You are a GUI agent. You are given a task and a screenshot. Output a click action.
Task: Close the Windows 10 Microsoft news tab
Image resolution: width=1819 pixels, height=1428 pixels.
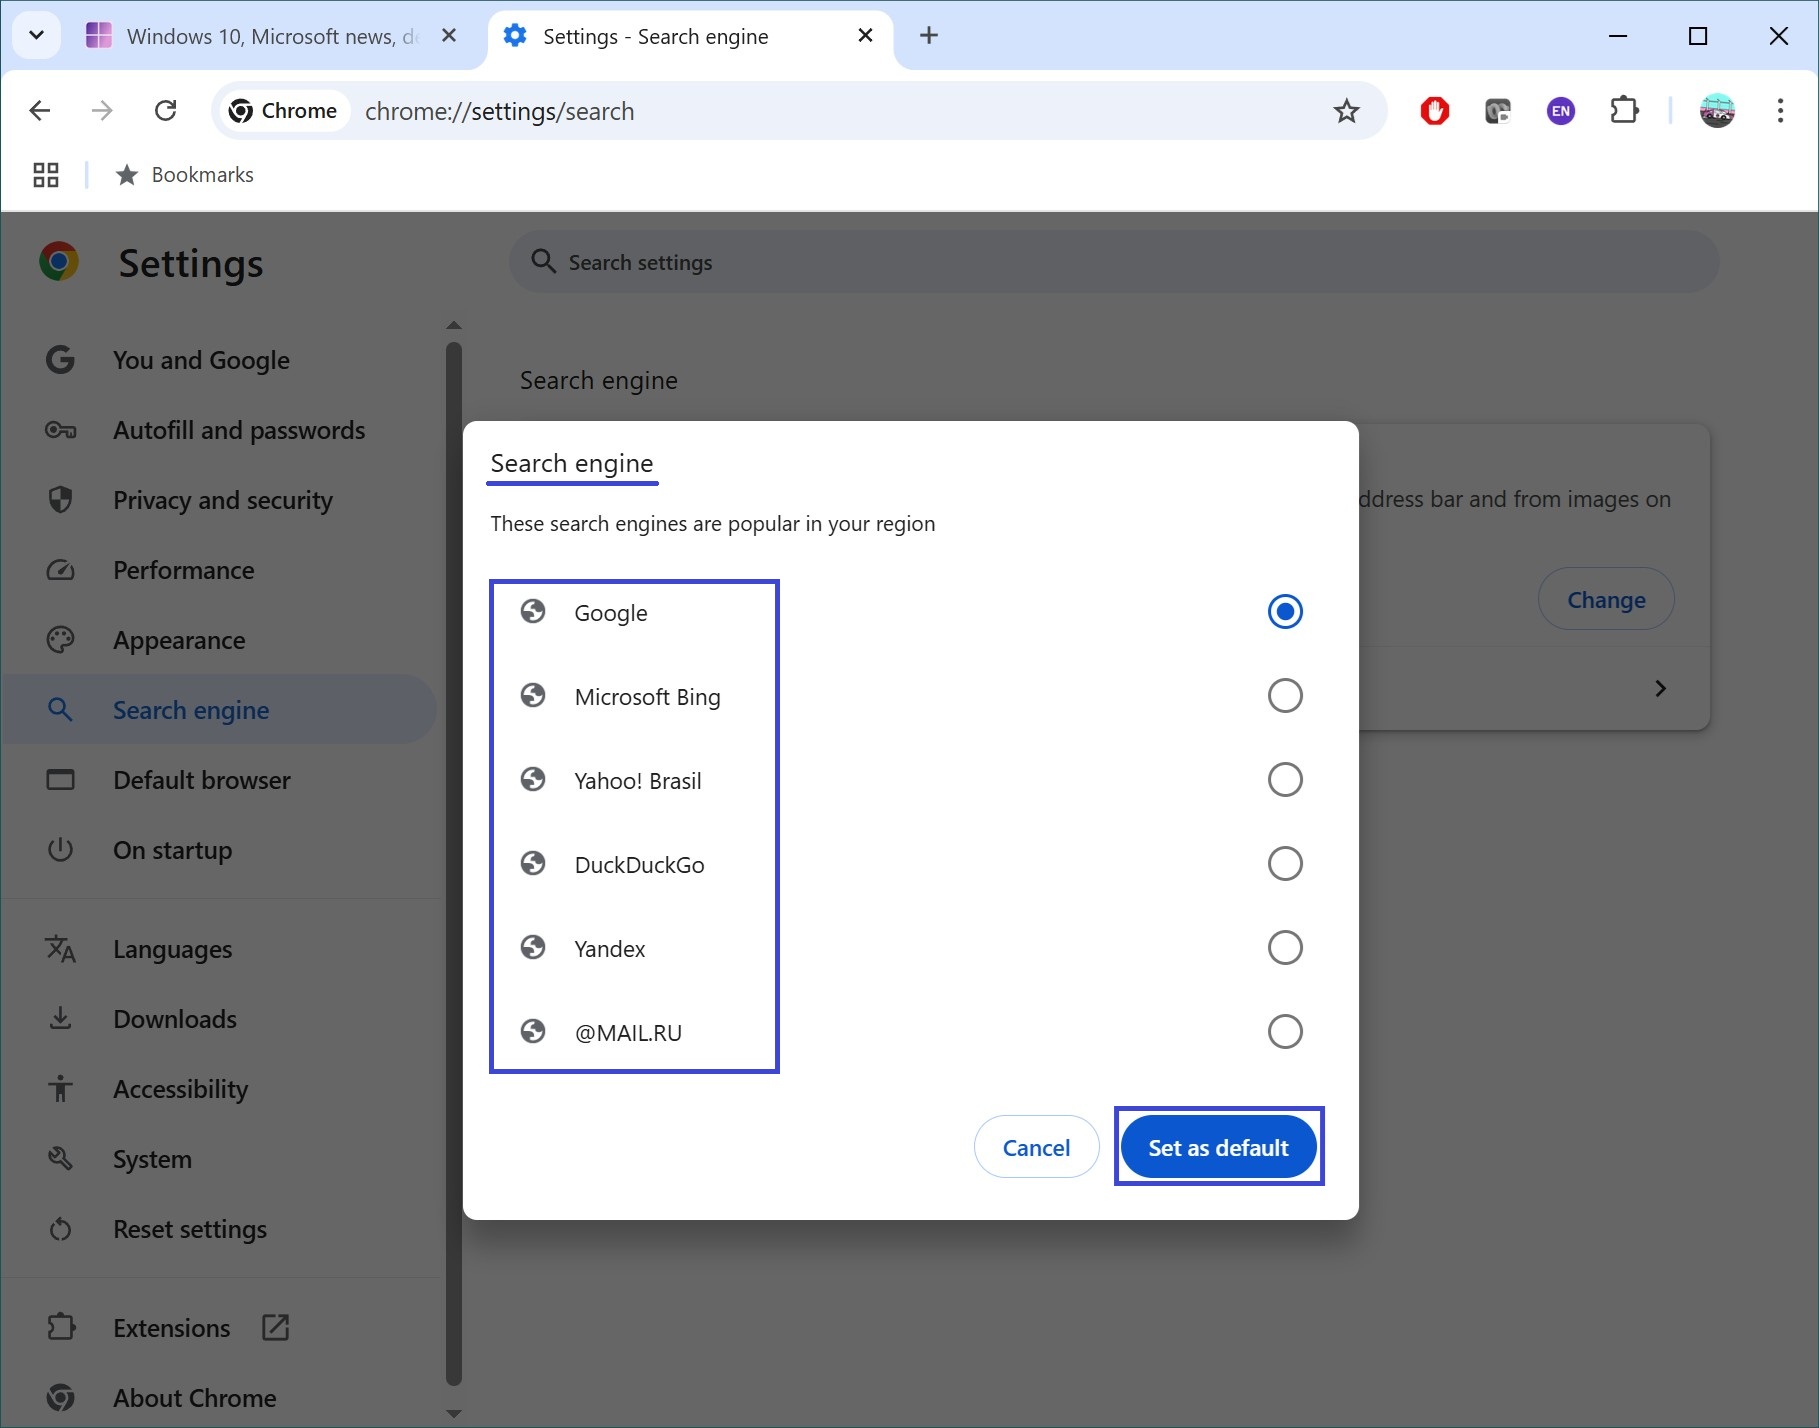(449, 36)
